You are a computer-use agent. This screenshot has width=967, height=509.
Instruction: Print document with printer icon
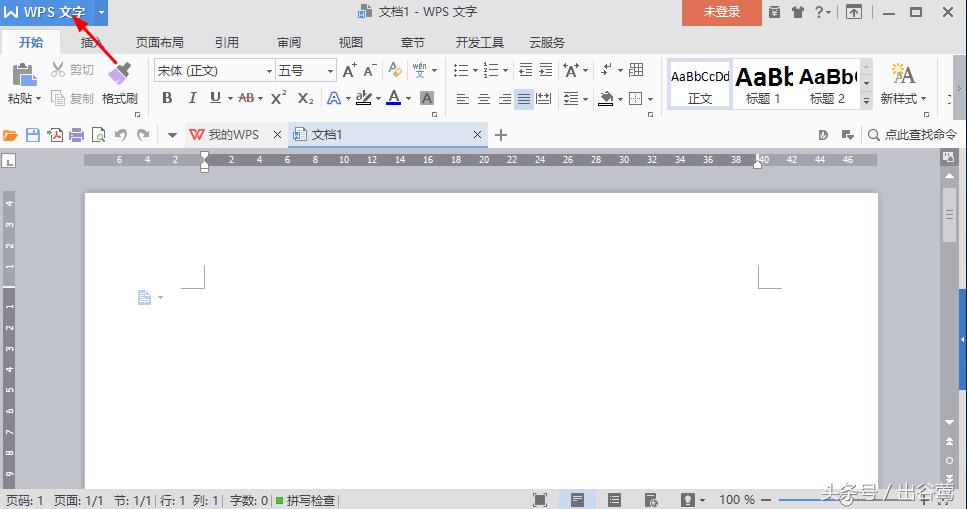coord(76,135)
